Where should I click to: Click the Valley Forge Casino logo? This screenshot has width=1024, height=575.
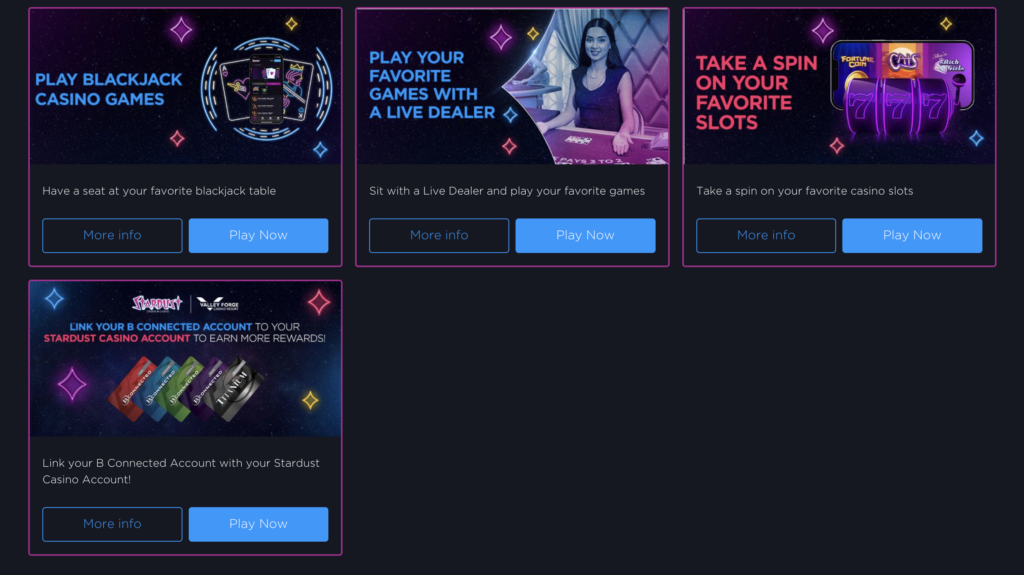(218, 304)
